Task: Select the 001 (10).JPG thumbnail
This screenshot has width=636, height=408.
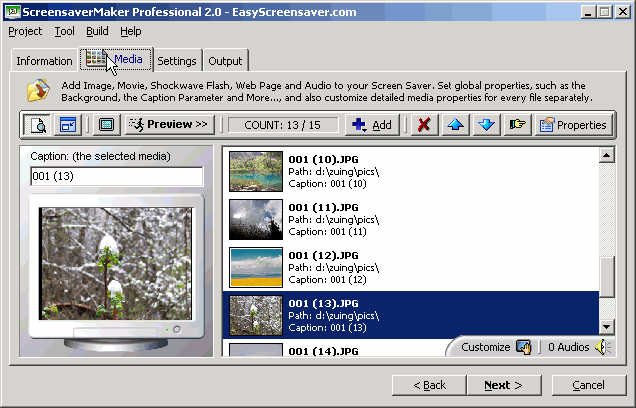Action: click(x=256, y=171)
